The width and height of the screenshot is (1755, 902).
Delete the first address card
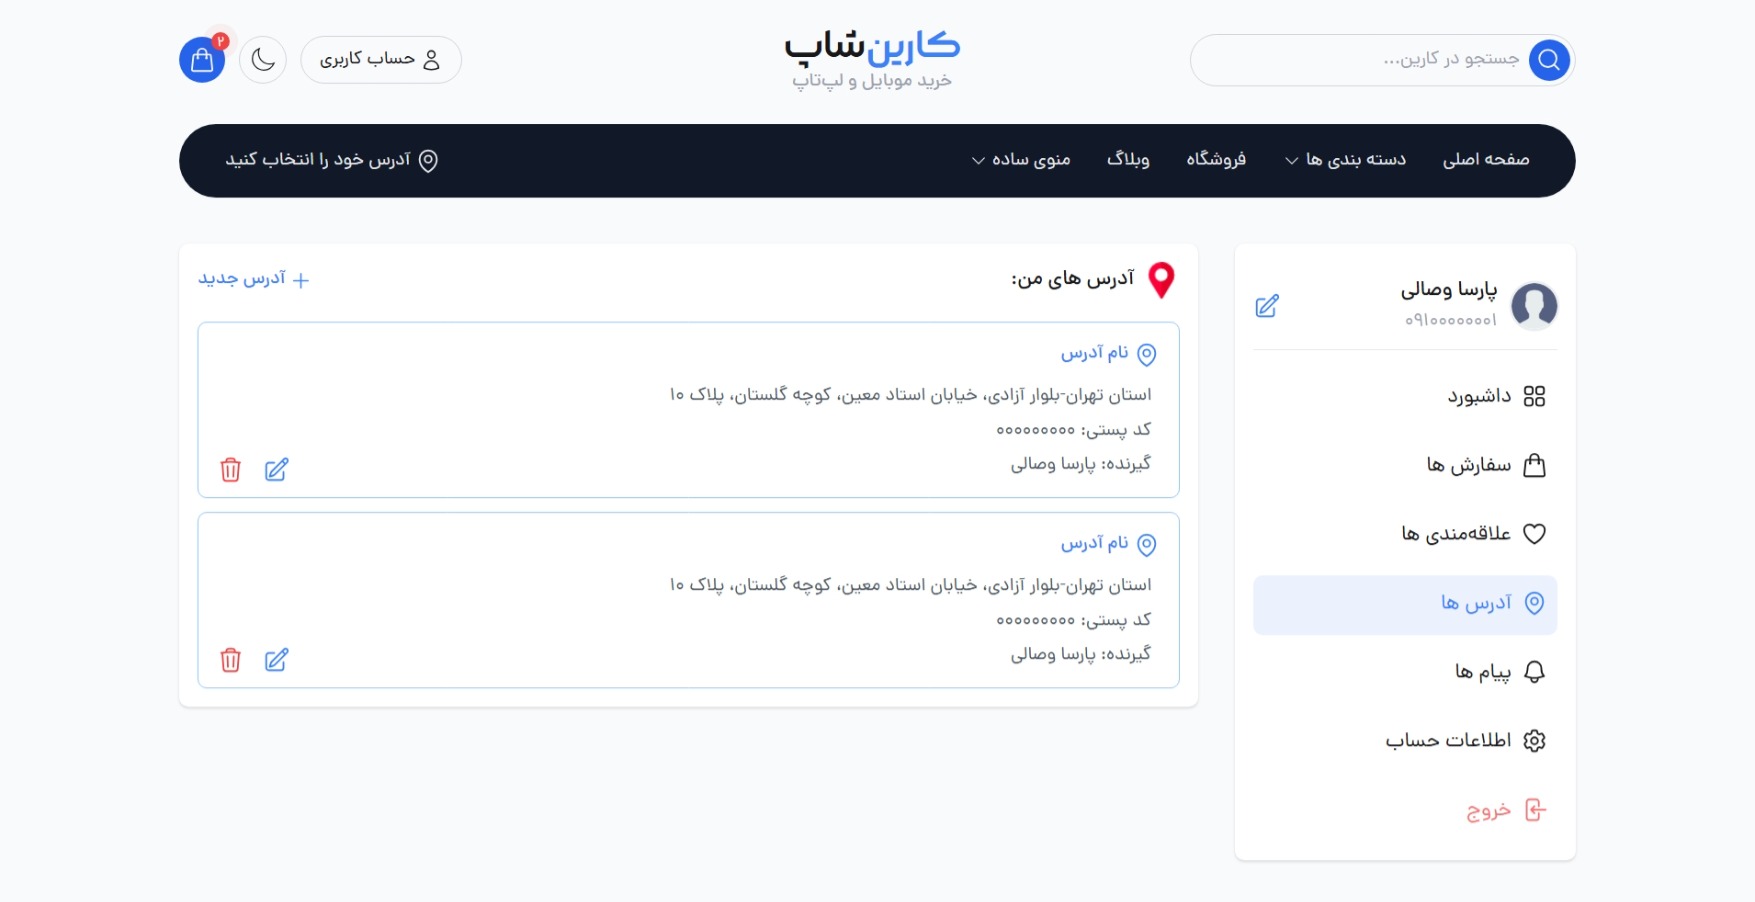231,470
